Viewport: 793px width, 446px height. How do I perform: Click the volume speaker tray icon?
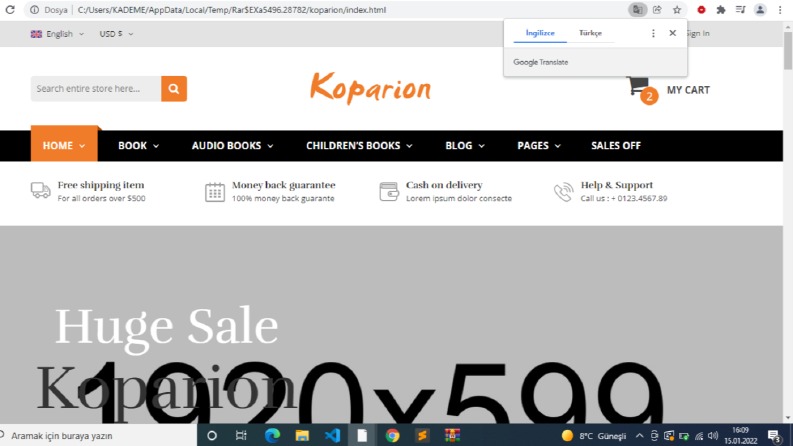[713, 436]
